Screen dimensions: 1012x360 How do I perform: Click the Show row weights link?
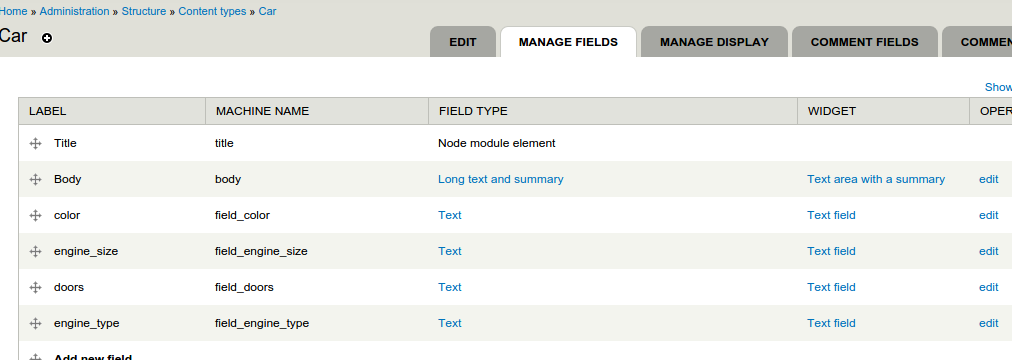coord(998,87)
